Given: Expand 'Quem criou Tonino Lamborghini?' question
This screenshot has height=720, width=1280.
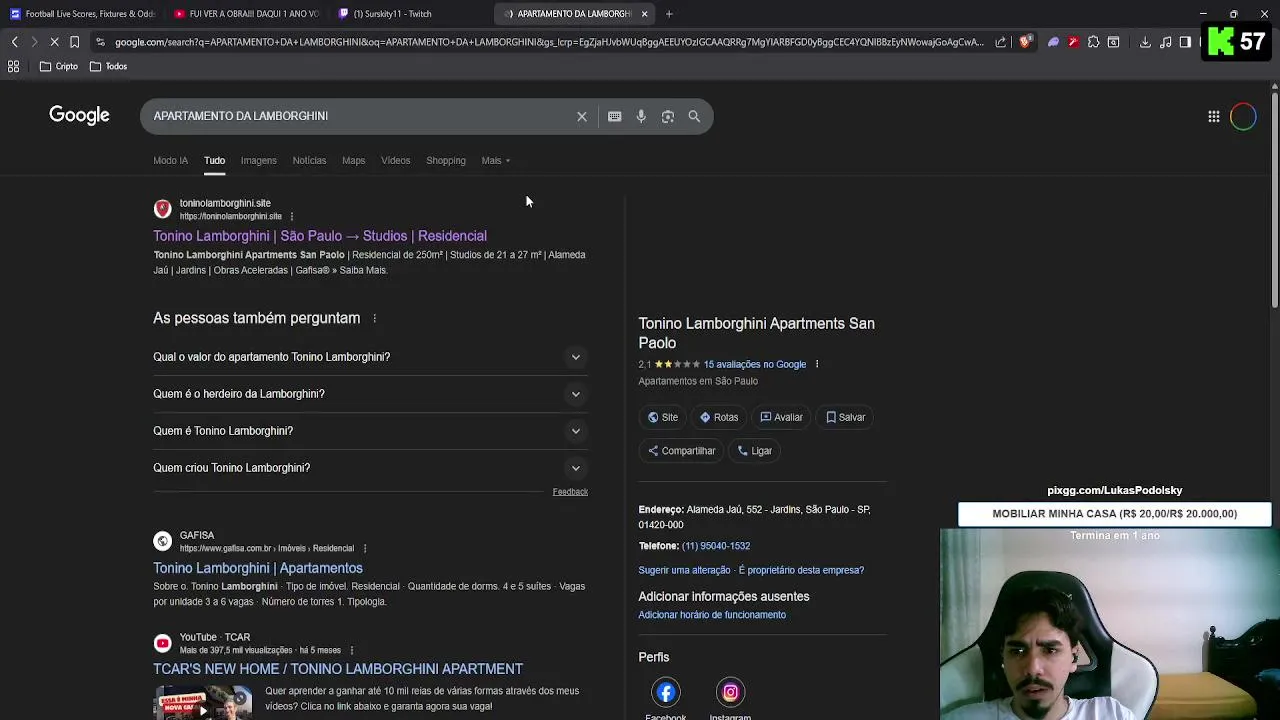Looking at the screenshot, I should tap(370, 468).
